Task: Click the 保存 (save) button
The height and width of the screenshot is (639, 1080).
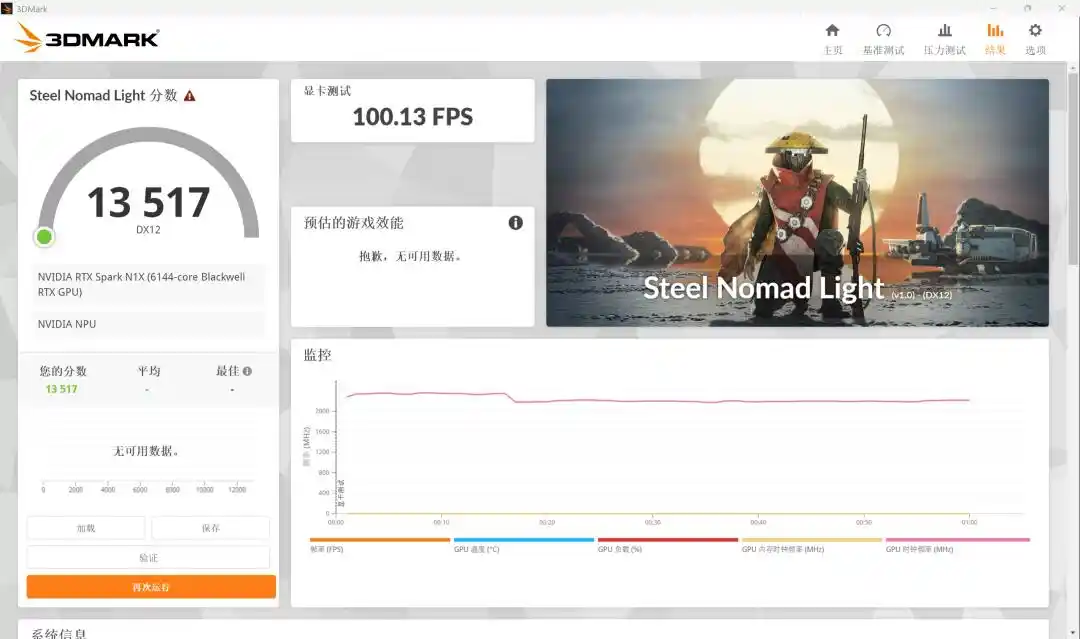Action: (x=210, y=528)
